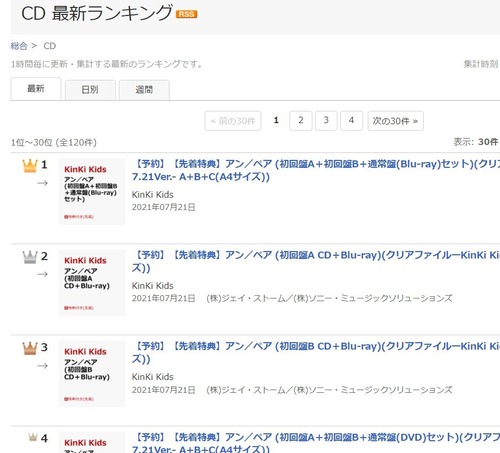The height and width of the screenshot is (453, 500).
Task: Click the rank 3 初回盤B product thumbnail
Action: 92,374
